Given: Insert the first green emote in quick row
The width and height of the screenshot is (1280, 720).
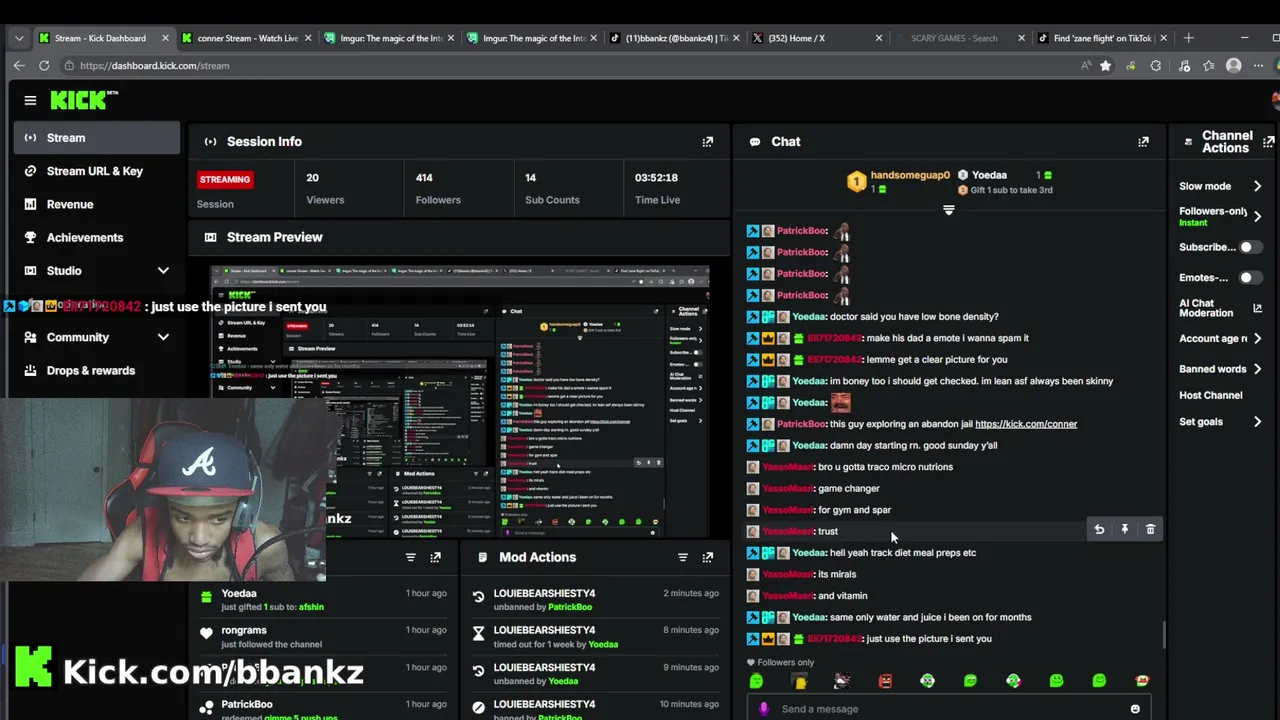Looking at the screenshot, I should (756, 681).
